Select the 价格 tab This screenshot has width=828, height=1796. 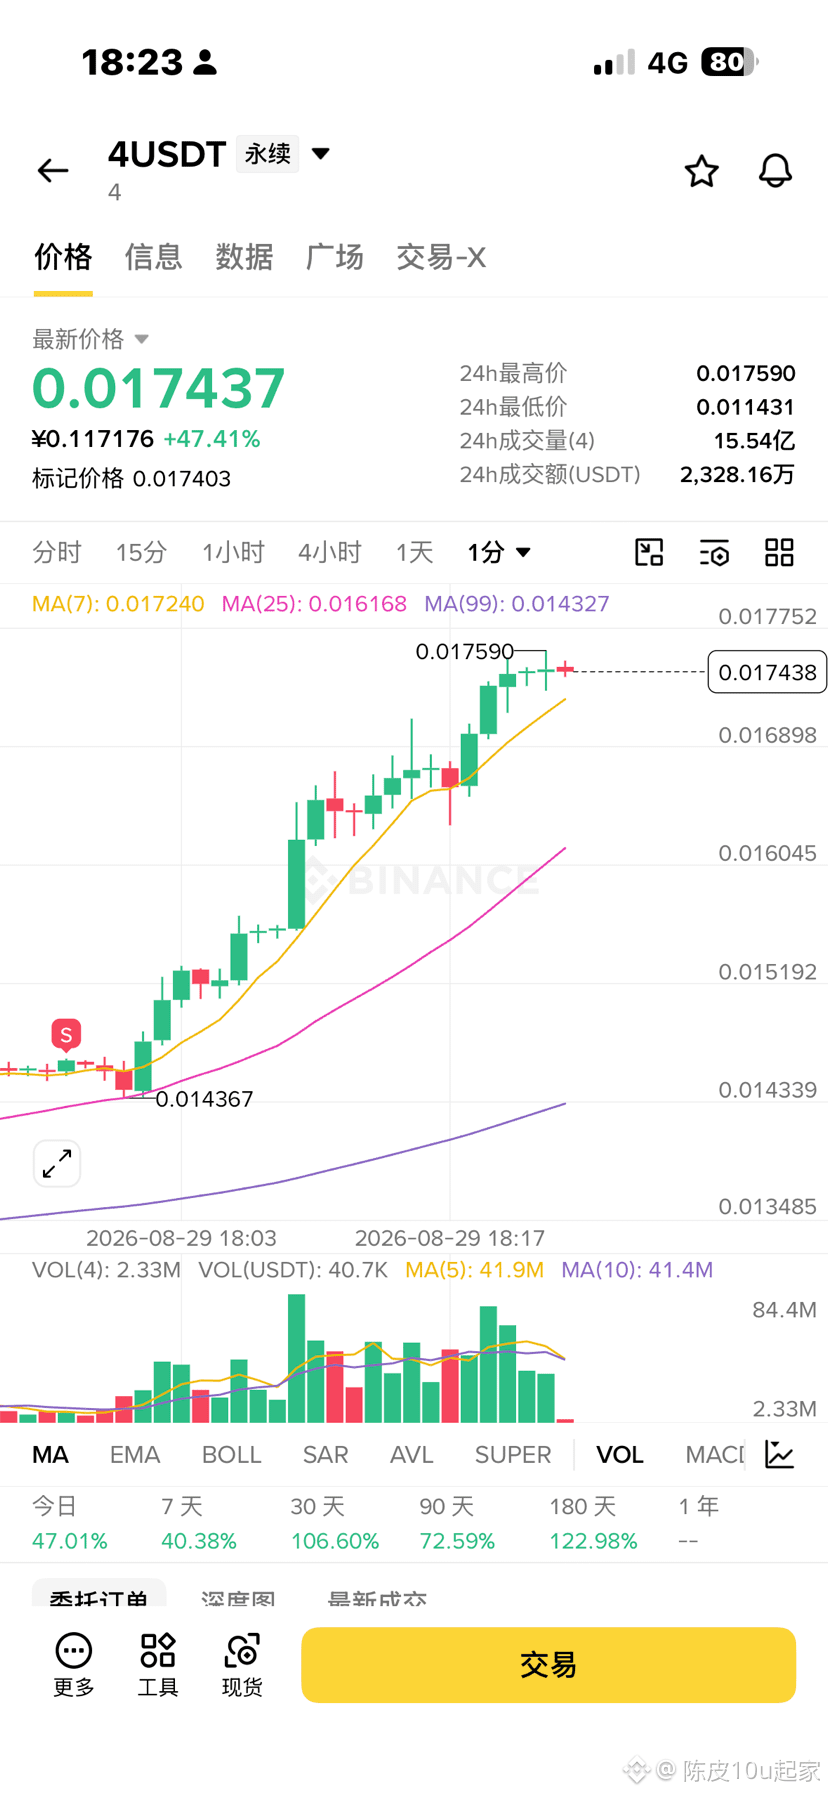click(x=63, y=257)
